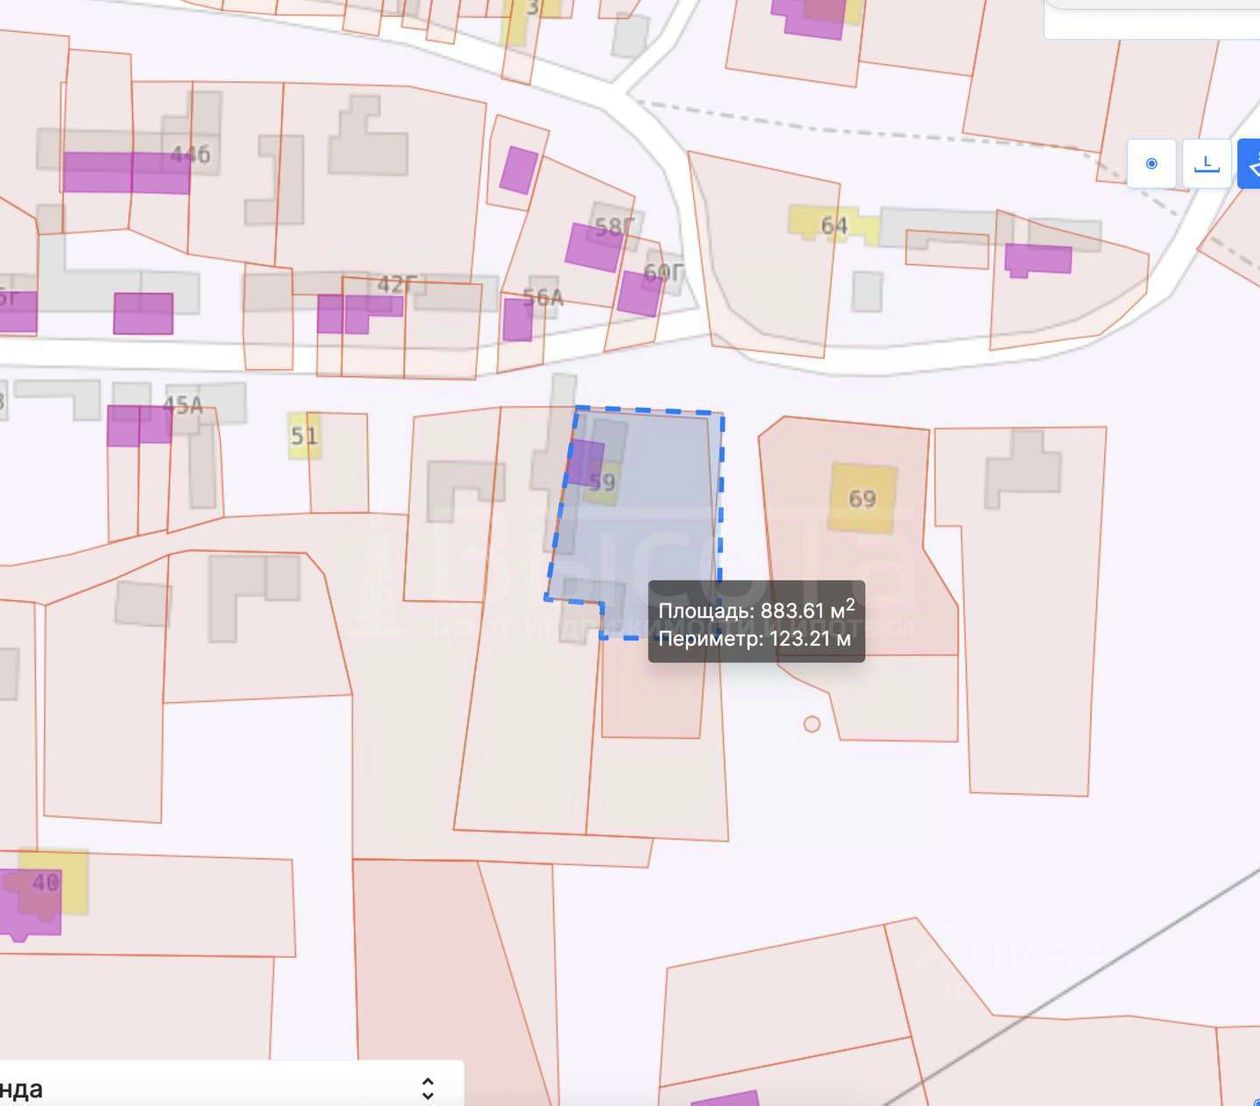Click the purple building inside selected parcel 59
The image size is (1260, 1106).
point(586,463)
